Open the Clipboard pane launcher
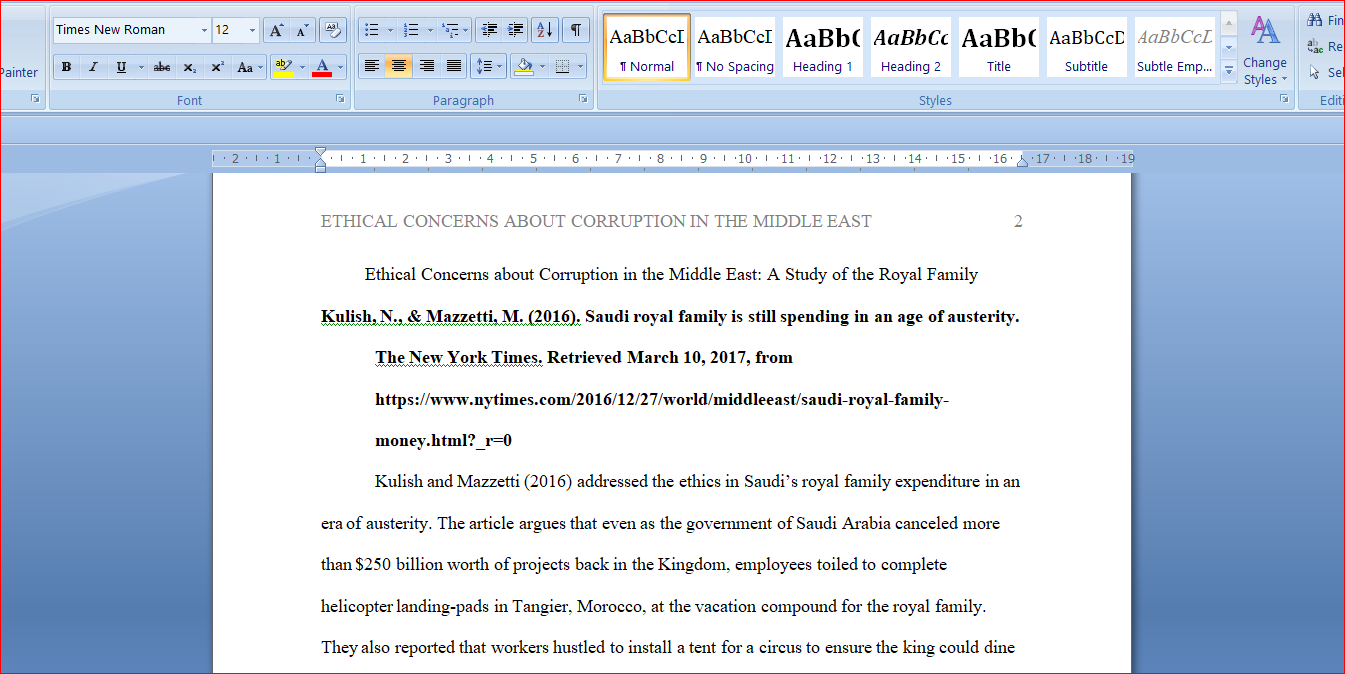The height and width of the screenshot is (674, 1345). tap(35, 99)
